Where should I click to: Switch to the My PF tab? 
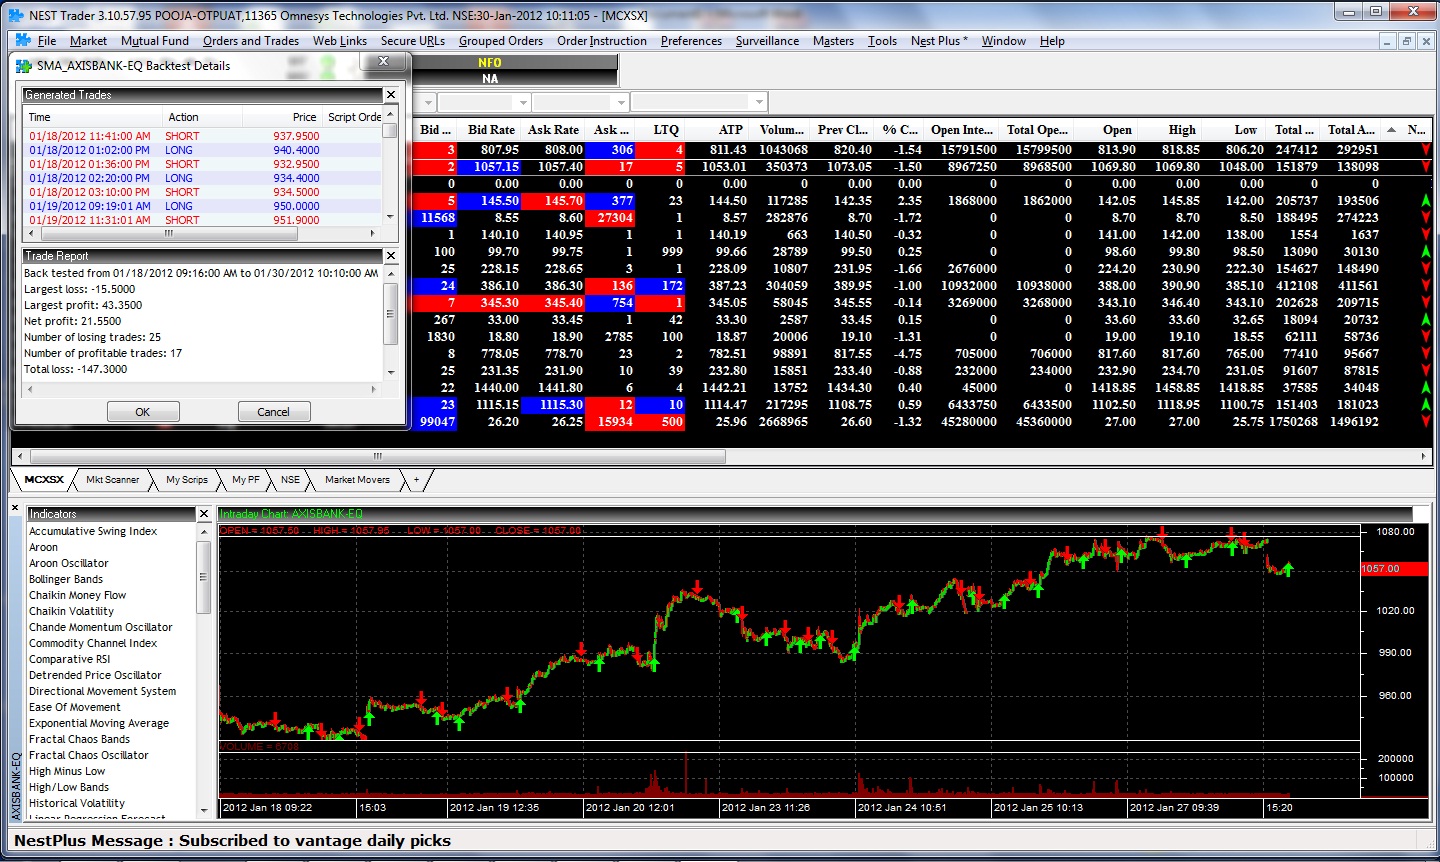[x=246, y=480]
